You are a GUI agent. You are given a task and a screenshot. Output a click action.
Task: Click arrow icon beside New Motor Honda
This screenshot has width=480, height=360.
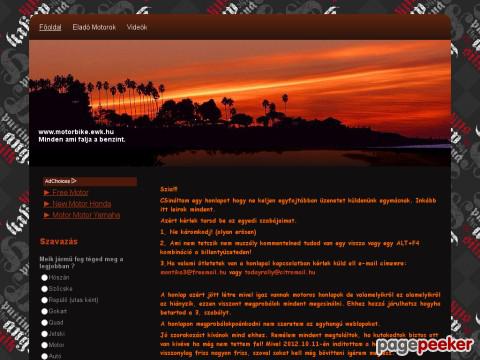[x=47, y=204]
